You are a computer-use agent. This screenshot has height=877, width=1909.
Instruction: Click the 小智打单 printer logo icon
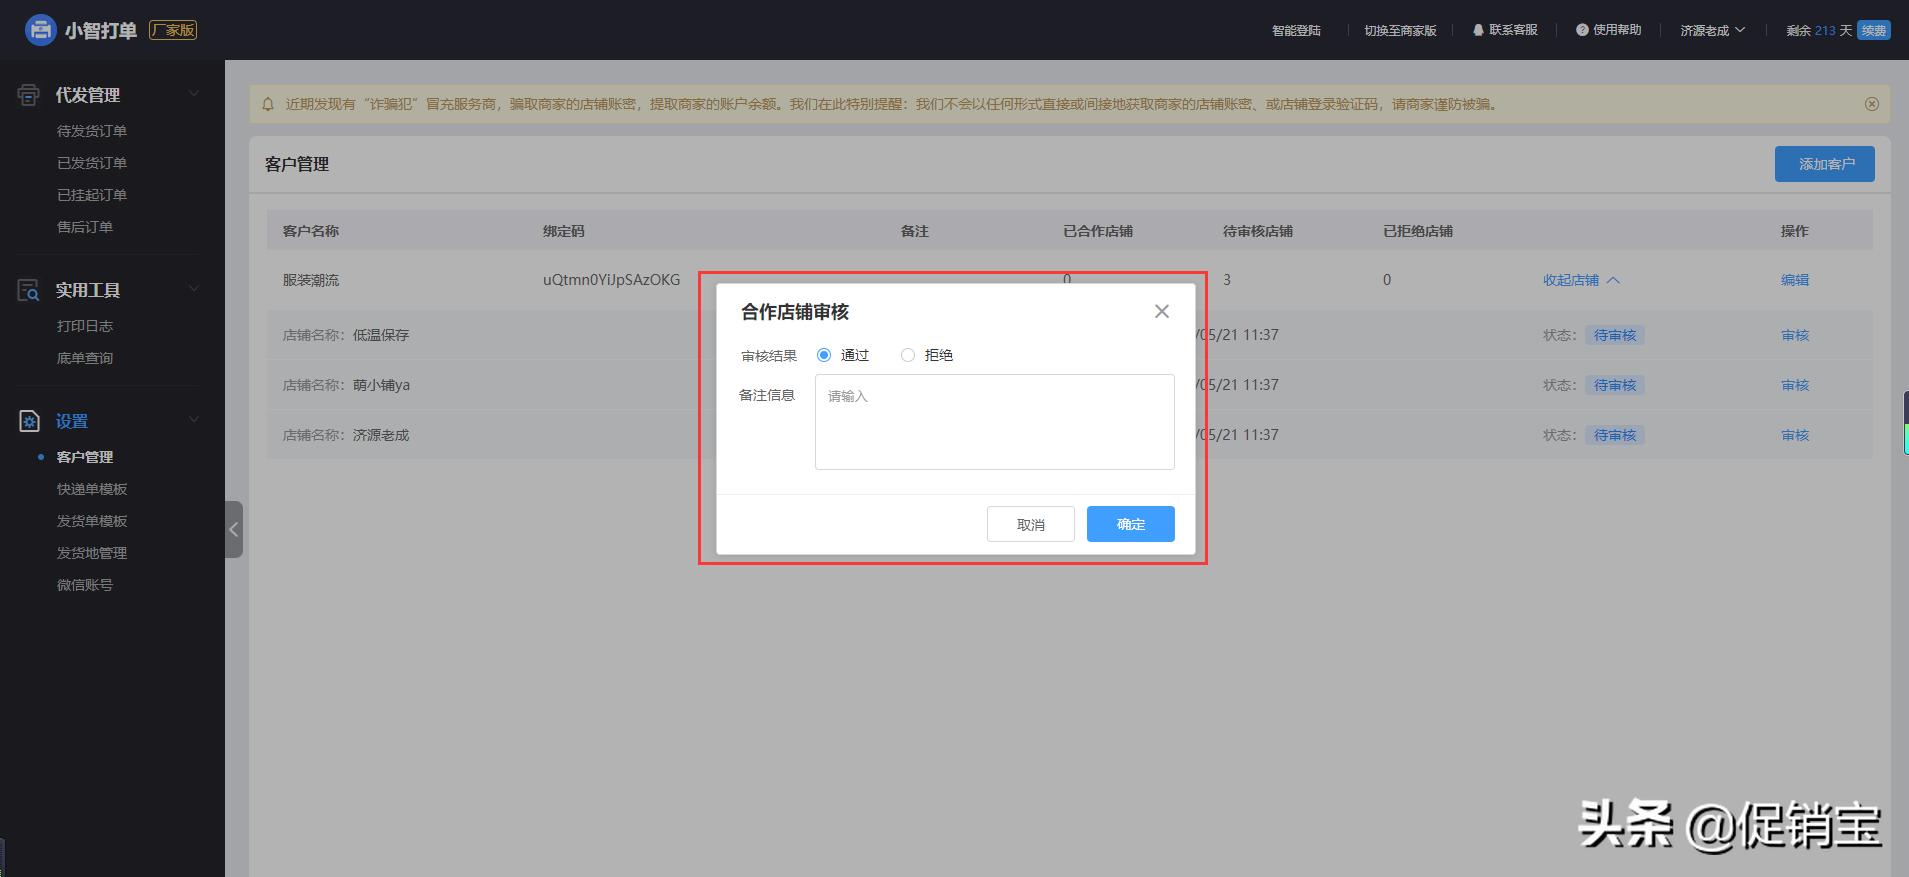tap(40, 30)
